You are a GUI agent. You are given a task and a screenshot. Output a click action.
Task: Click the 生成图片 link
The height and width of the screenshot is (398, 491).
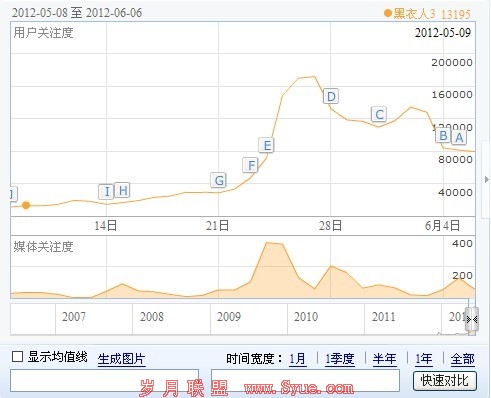pyautogui.click(x=121, y=359)
